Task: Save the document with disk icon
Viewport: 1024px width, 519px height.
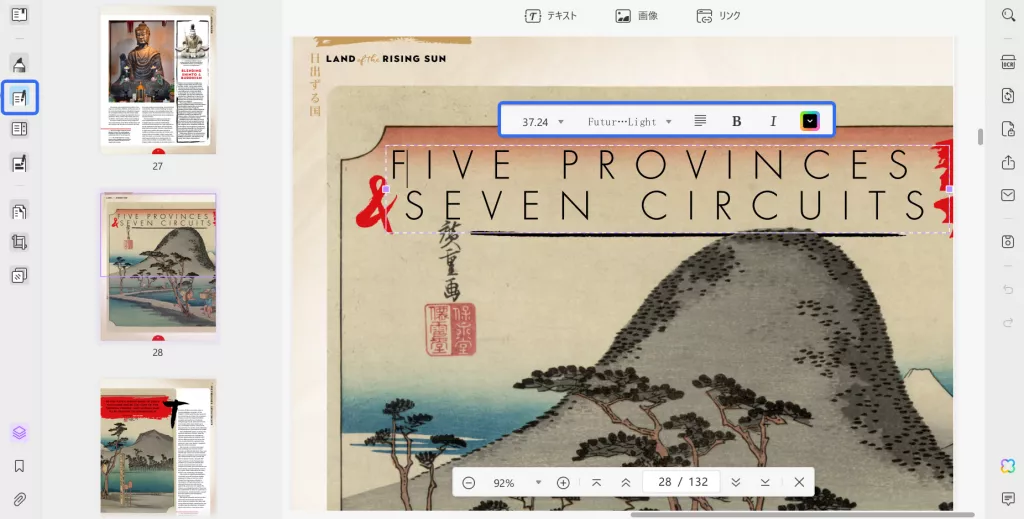Action: [1008, 241]
